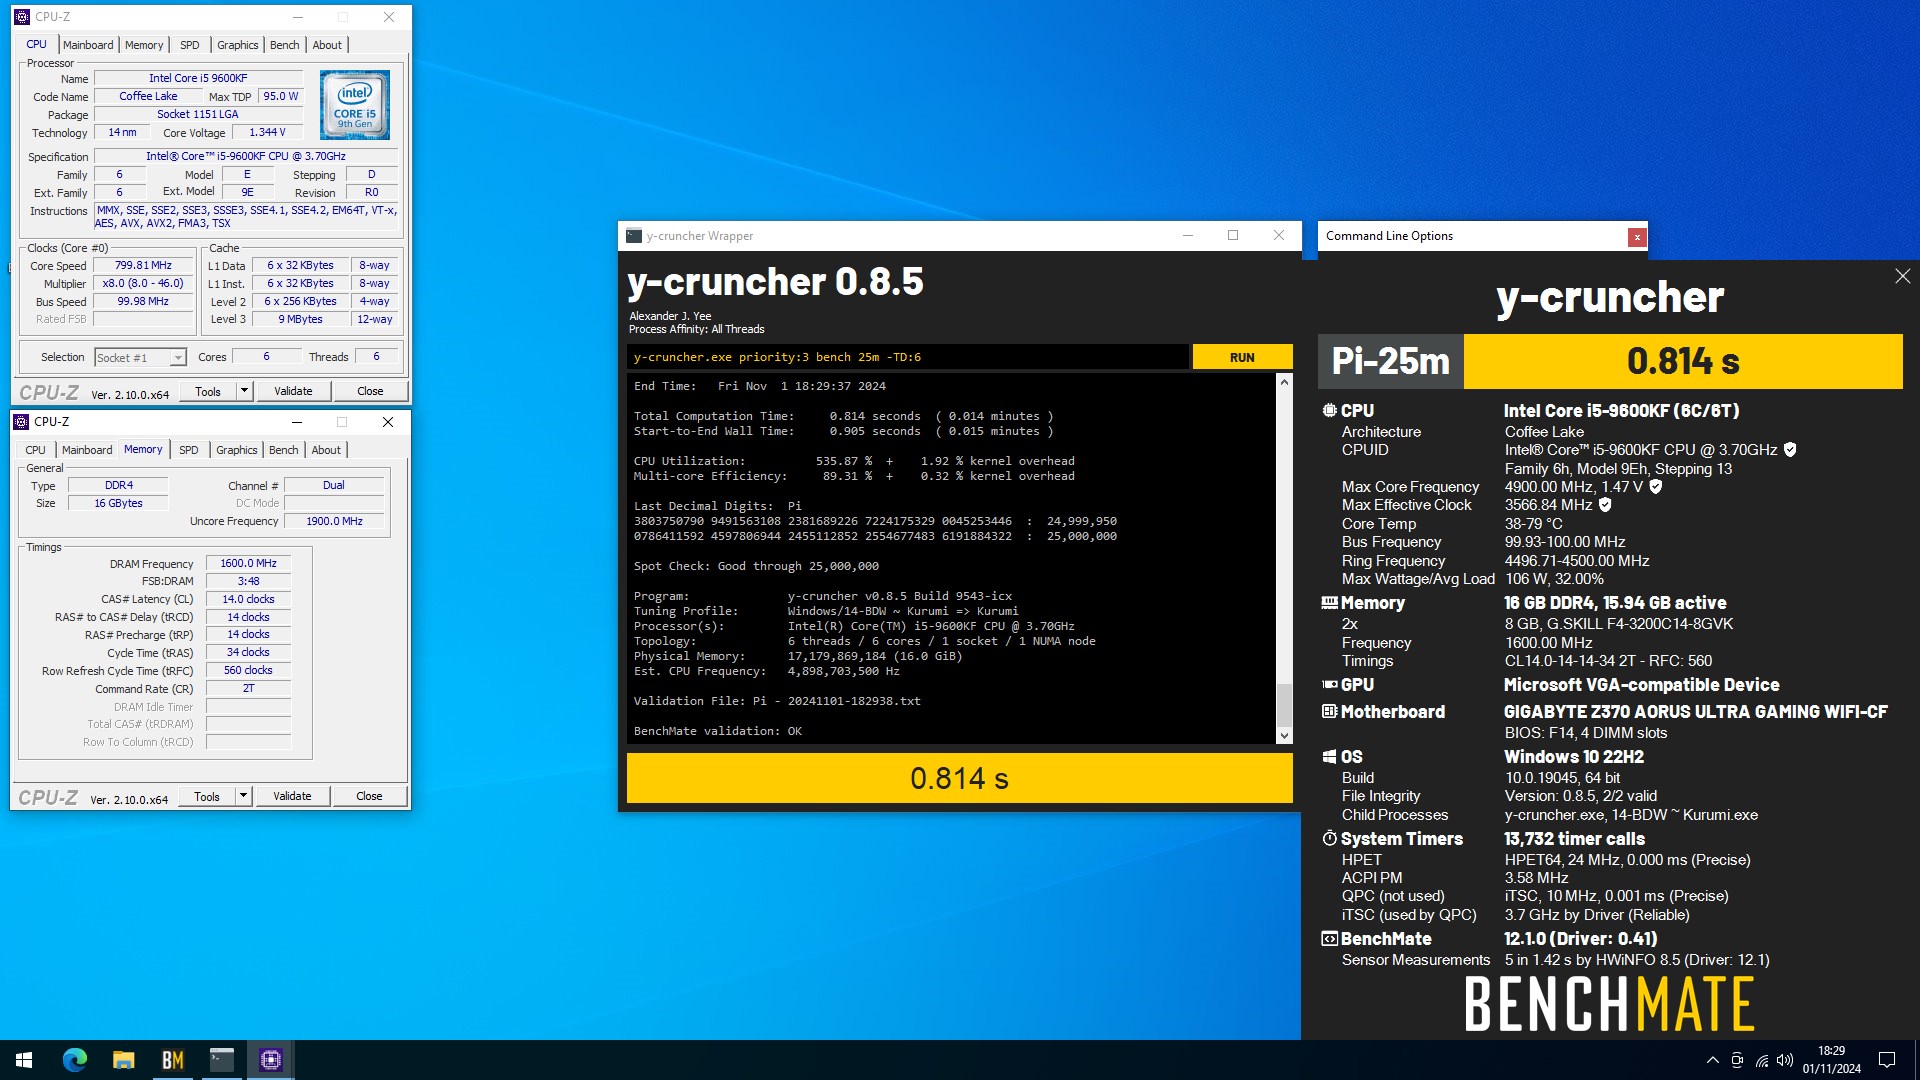Click Uncore Frequency 1900.0 MHz field
Viewport: 1920px width, 1080px height.
click(334, 521)
